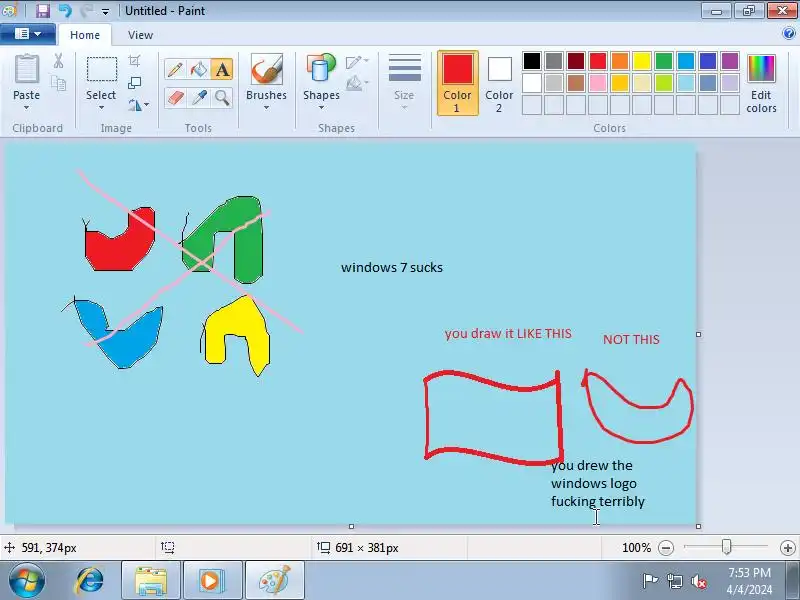Image resolution: width=800 pixels, height=600 pixels.
Task: Click zoom out minus button
Action: tap(666, 548)
